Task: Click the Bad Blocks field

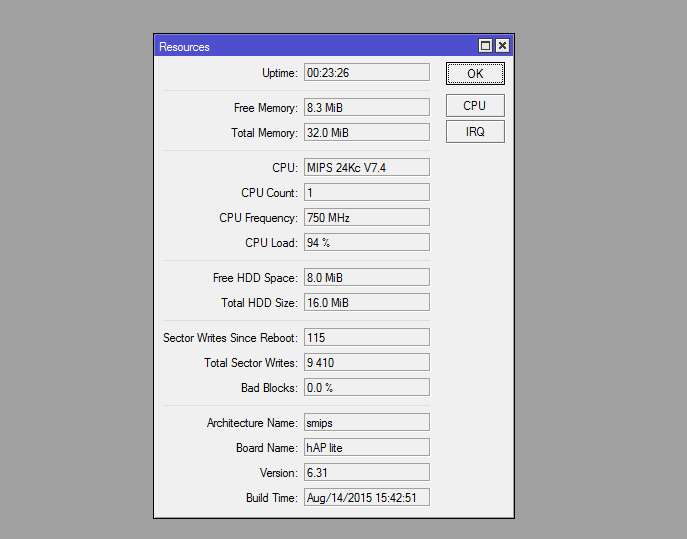Action: (366, 388)
